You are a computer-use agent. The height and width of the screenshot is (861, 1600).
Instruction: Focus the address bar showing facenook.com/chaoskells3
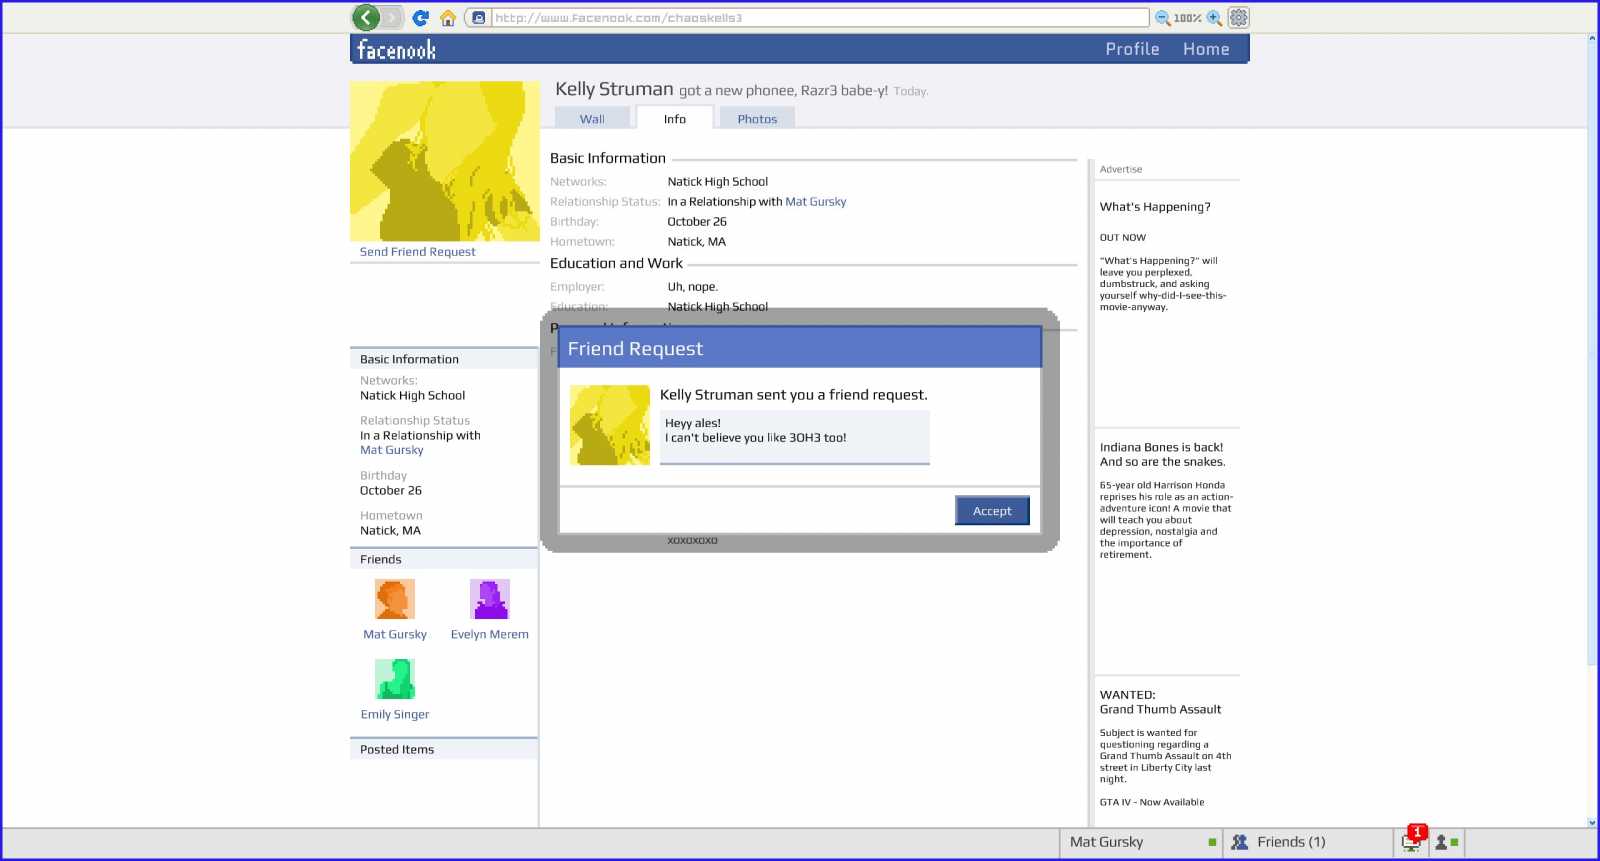pos(819,18)
